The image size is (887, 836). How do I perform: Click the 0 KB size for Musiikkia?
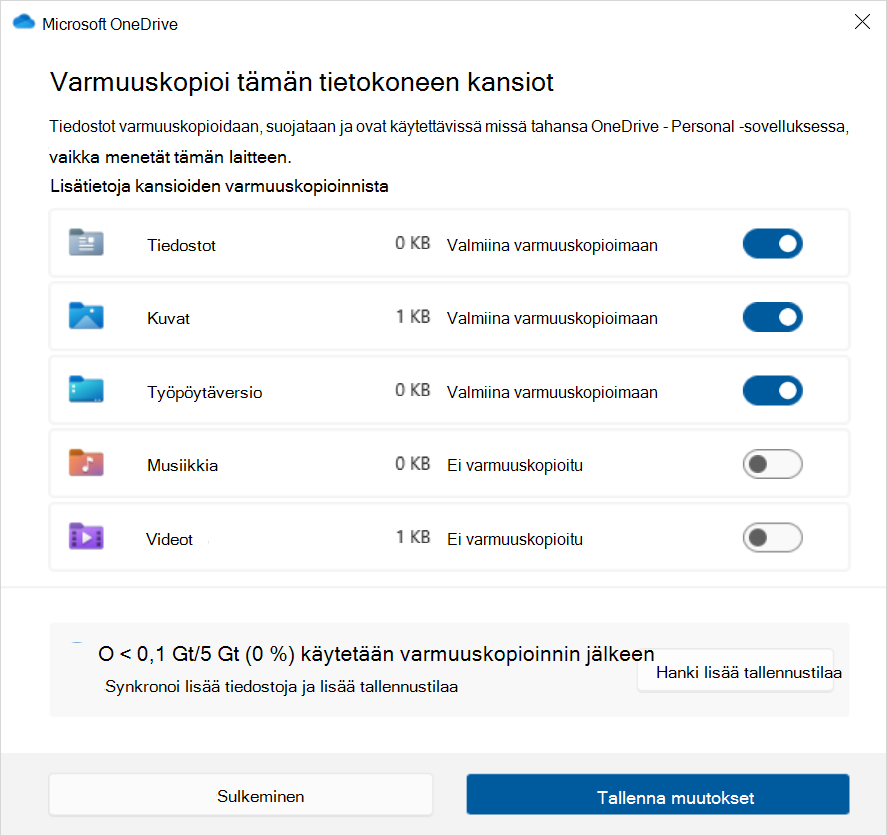[x=413, y=464]
